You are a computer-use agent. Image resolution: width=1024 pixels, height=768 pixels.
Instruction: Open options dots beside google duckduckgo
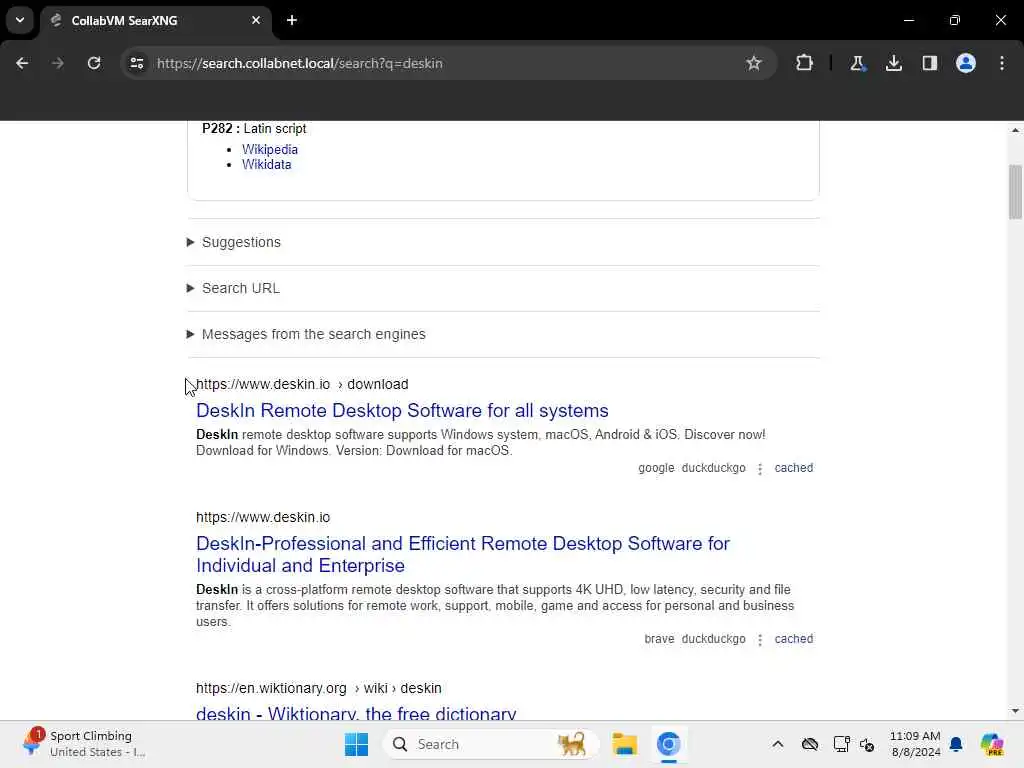coord(760,469)
